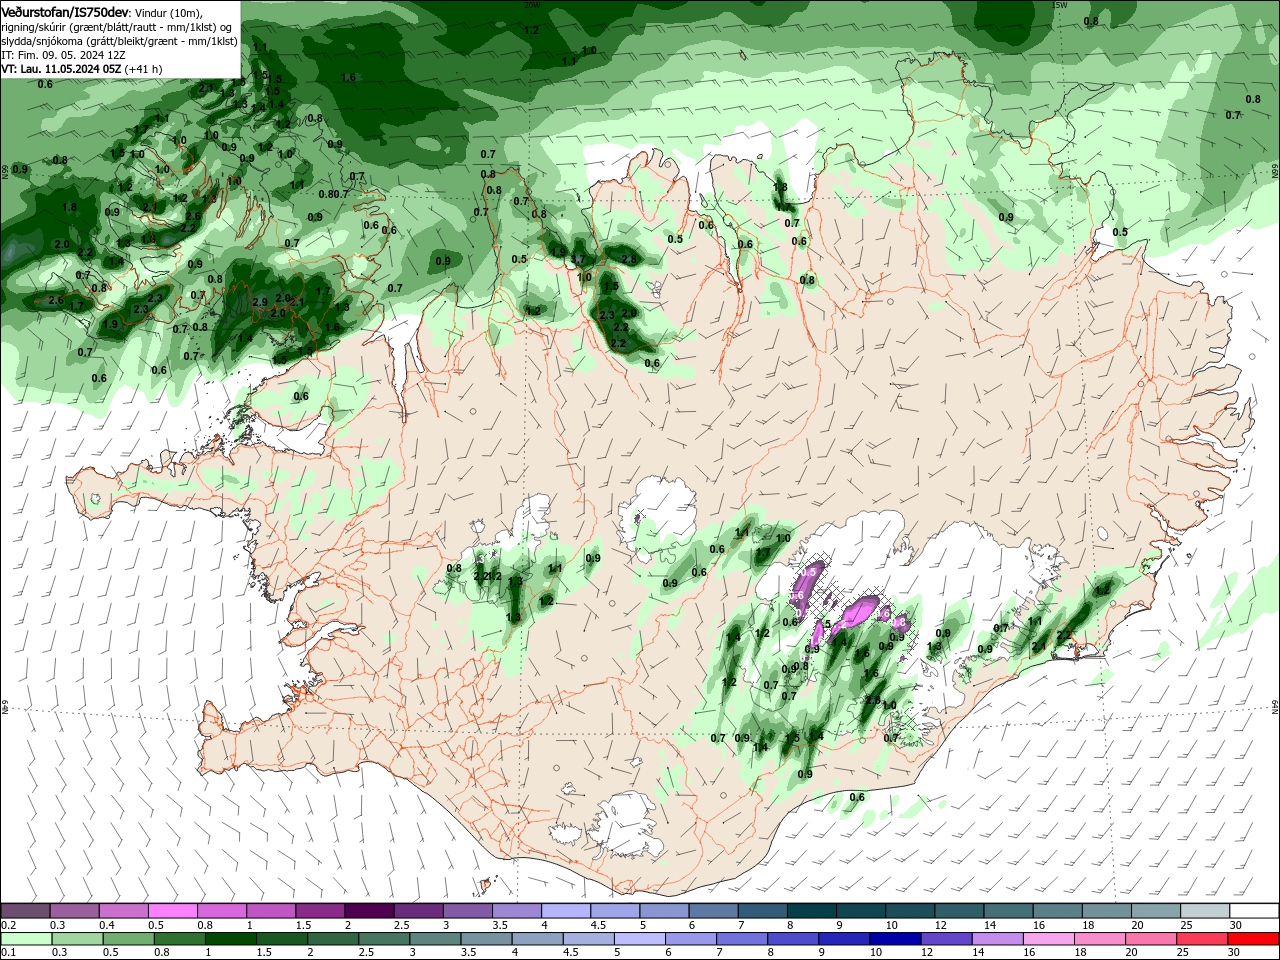Click the 0.1 label on the rain scale
Screen dimensions: 1280x960
[x=7, y=953]
